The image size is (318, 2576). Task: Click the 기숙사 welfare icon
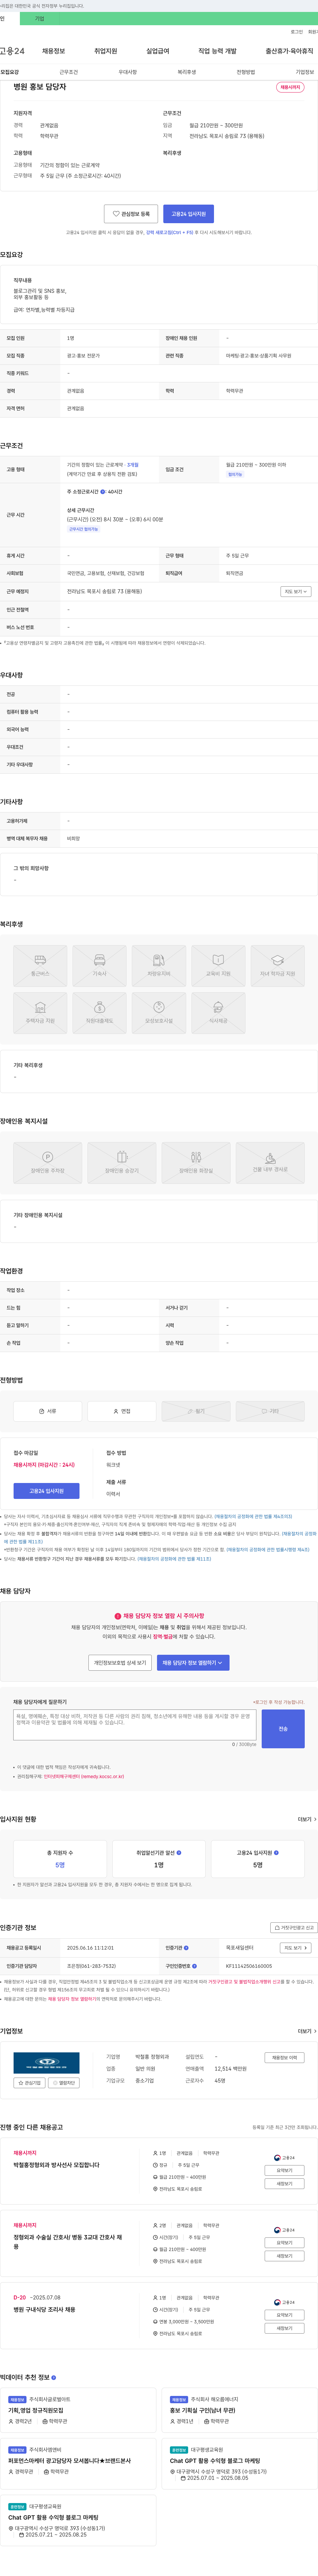point(99,966)
